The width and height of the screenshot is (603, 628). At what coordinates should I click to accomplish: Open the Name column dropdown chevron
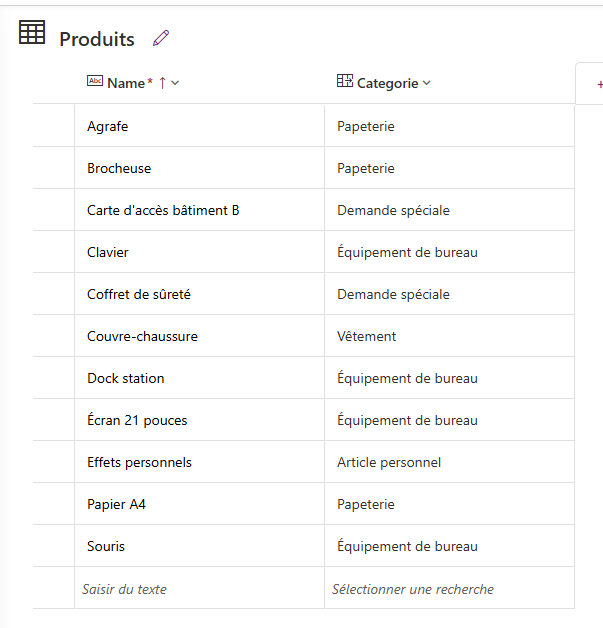click(175, 83)
